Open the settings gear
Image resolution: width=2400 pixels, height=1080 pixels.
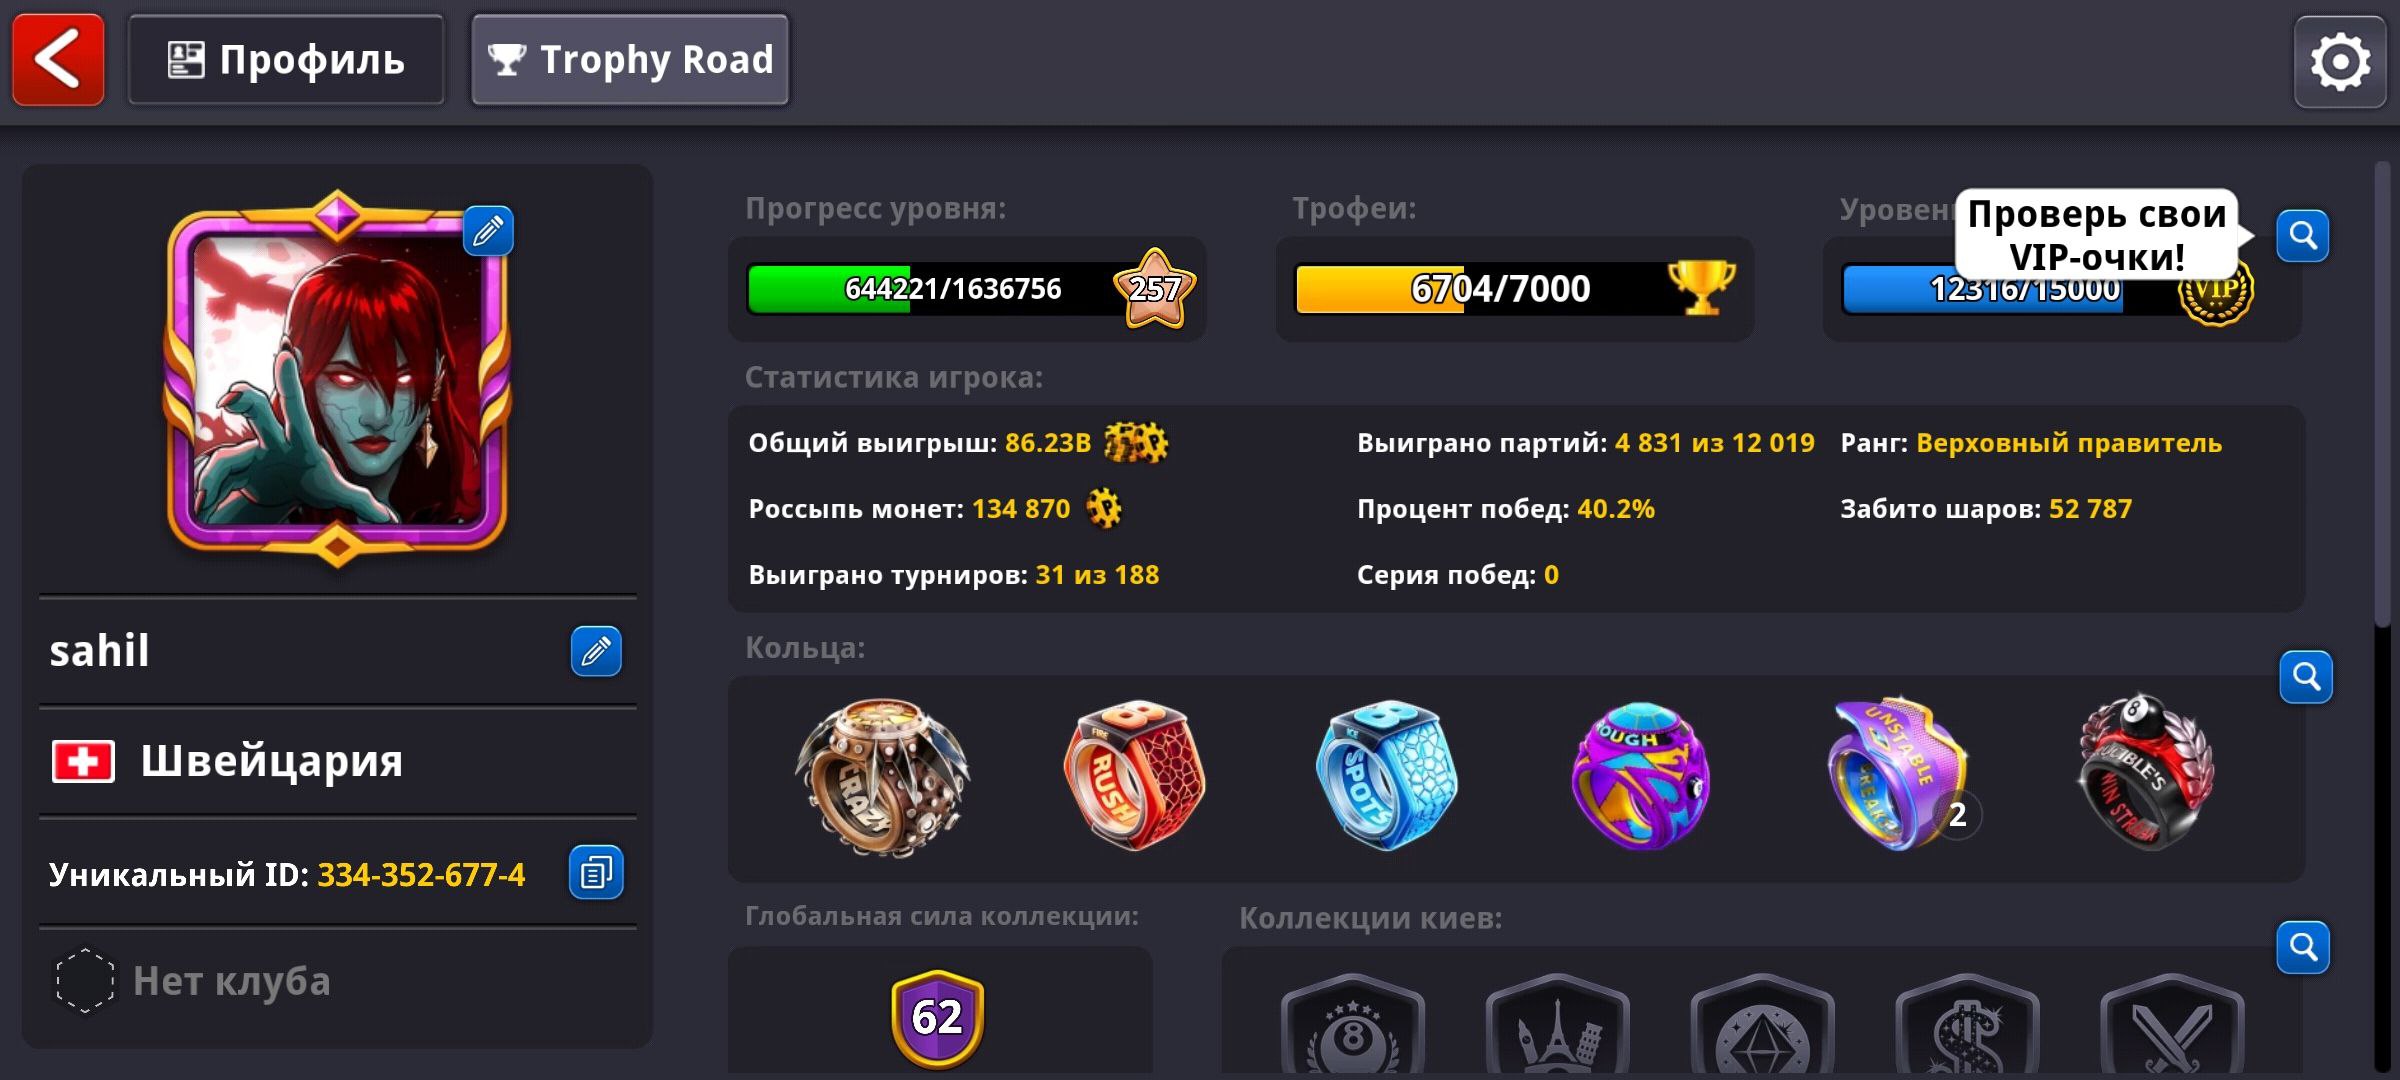(2340, 62)
